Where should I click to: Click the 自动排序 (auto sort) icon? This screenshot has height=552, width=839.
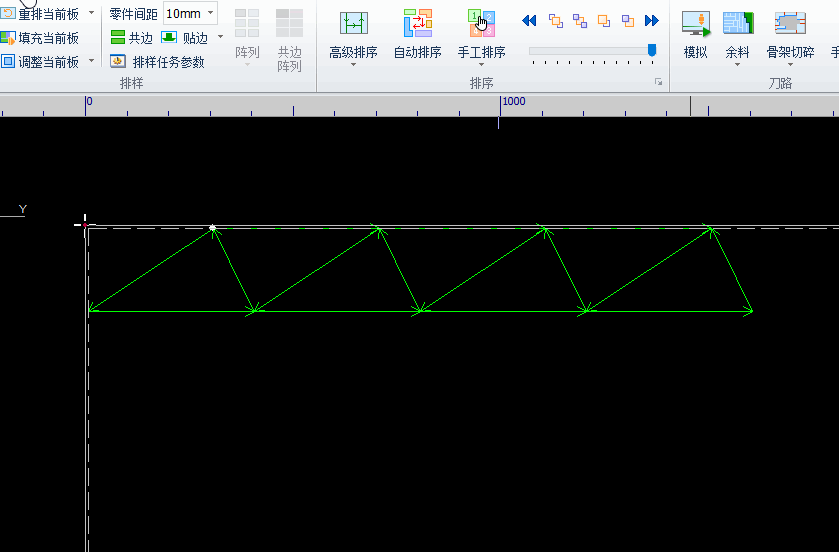point(417,24)
